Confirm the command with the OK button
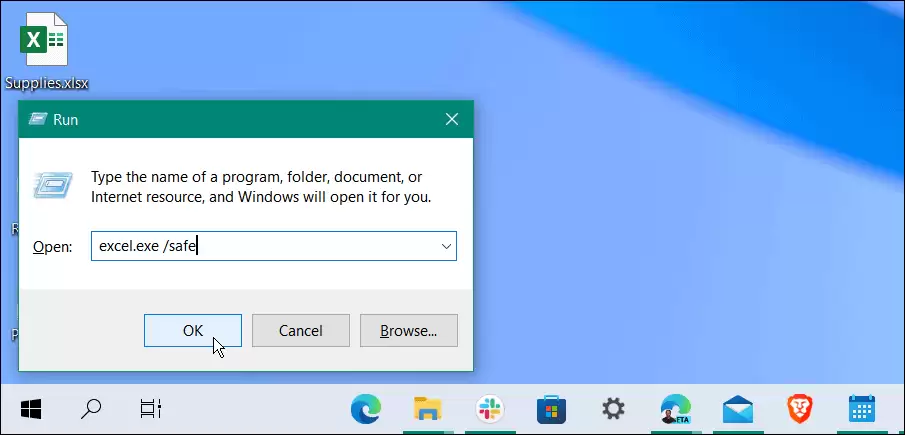The image size is (905, 435). (193, 331)
